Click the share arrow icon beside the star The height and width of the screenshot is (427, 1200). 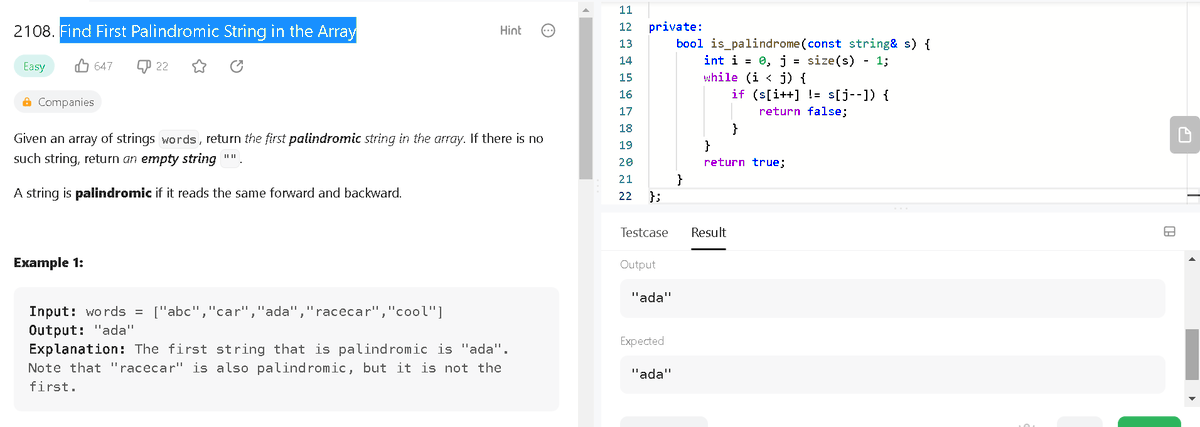235,67
